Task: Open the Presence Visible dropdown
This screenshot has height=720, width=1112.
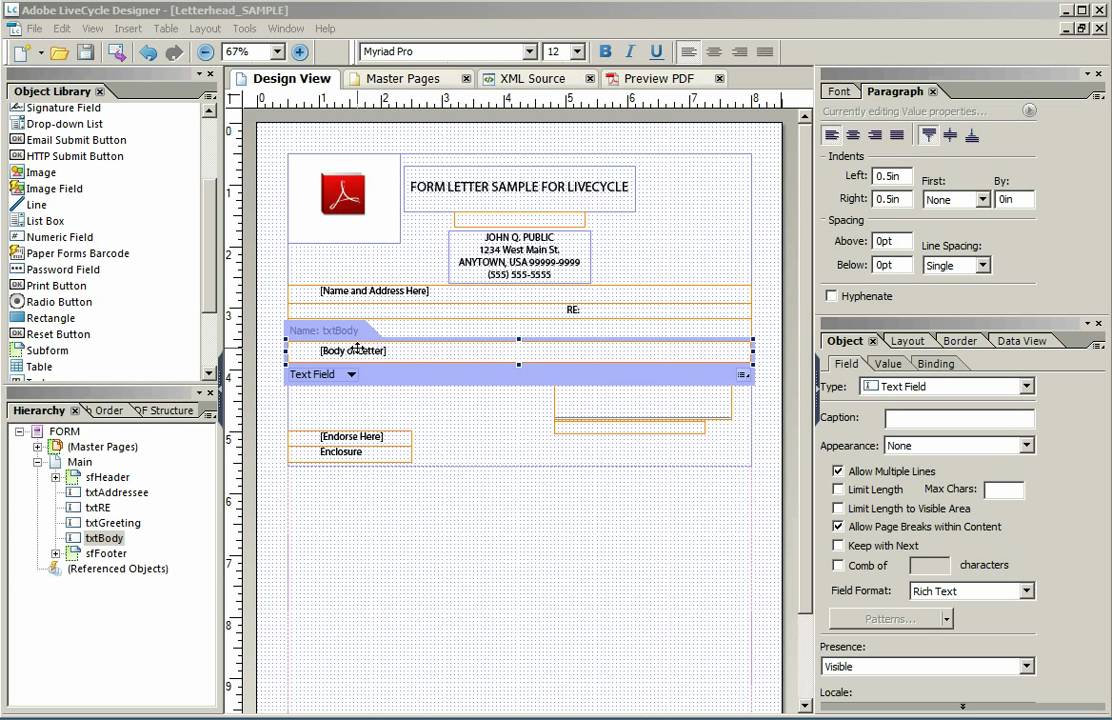Action: pos(1026,666)
